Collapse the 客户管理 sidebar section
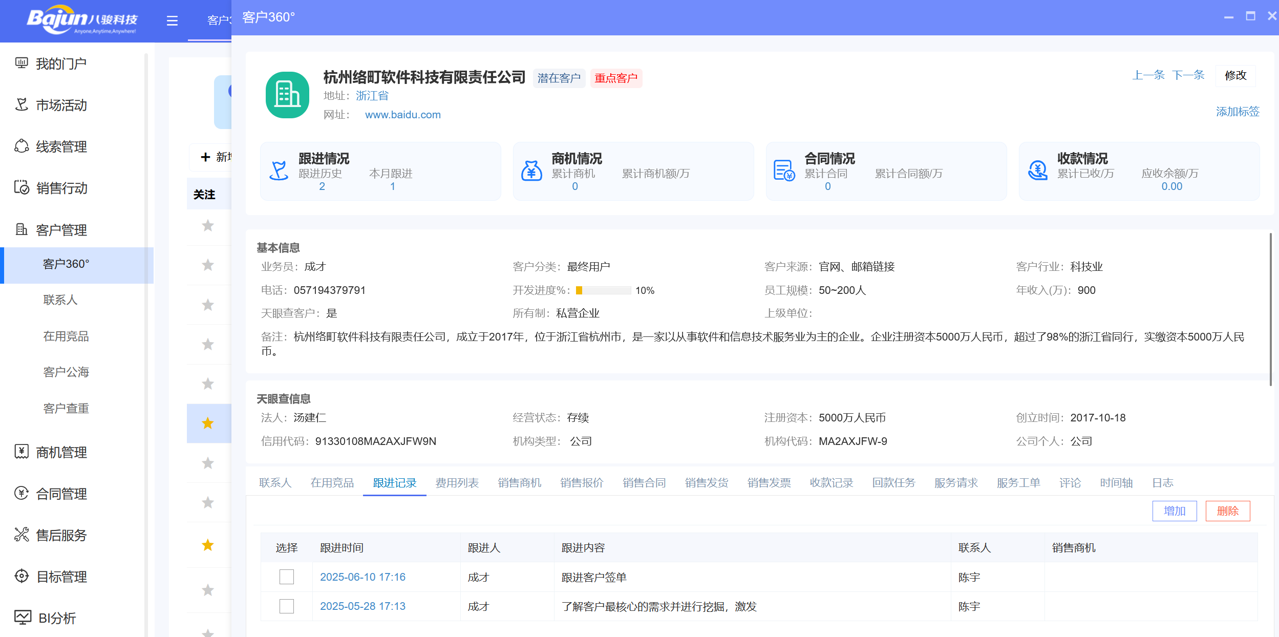1279x637 pixels. pos(61,230)
